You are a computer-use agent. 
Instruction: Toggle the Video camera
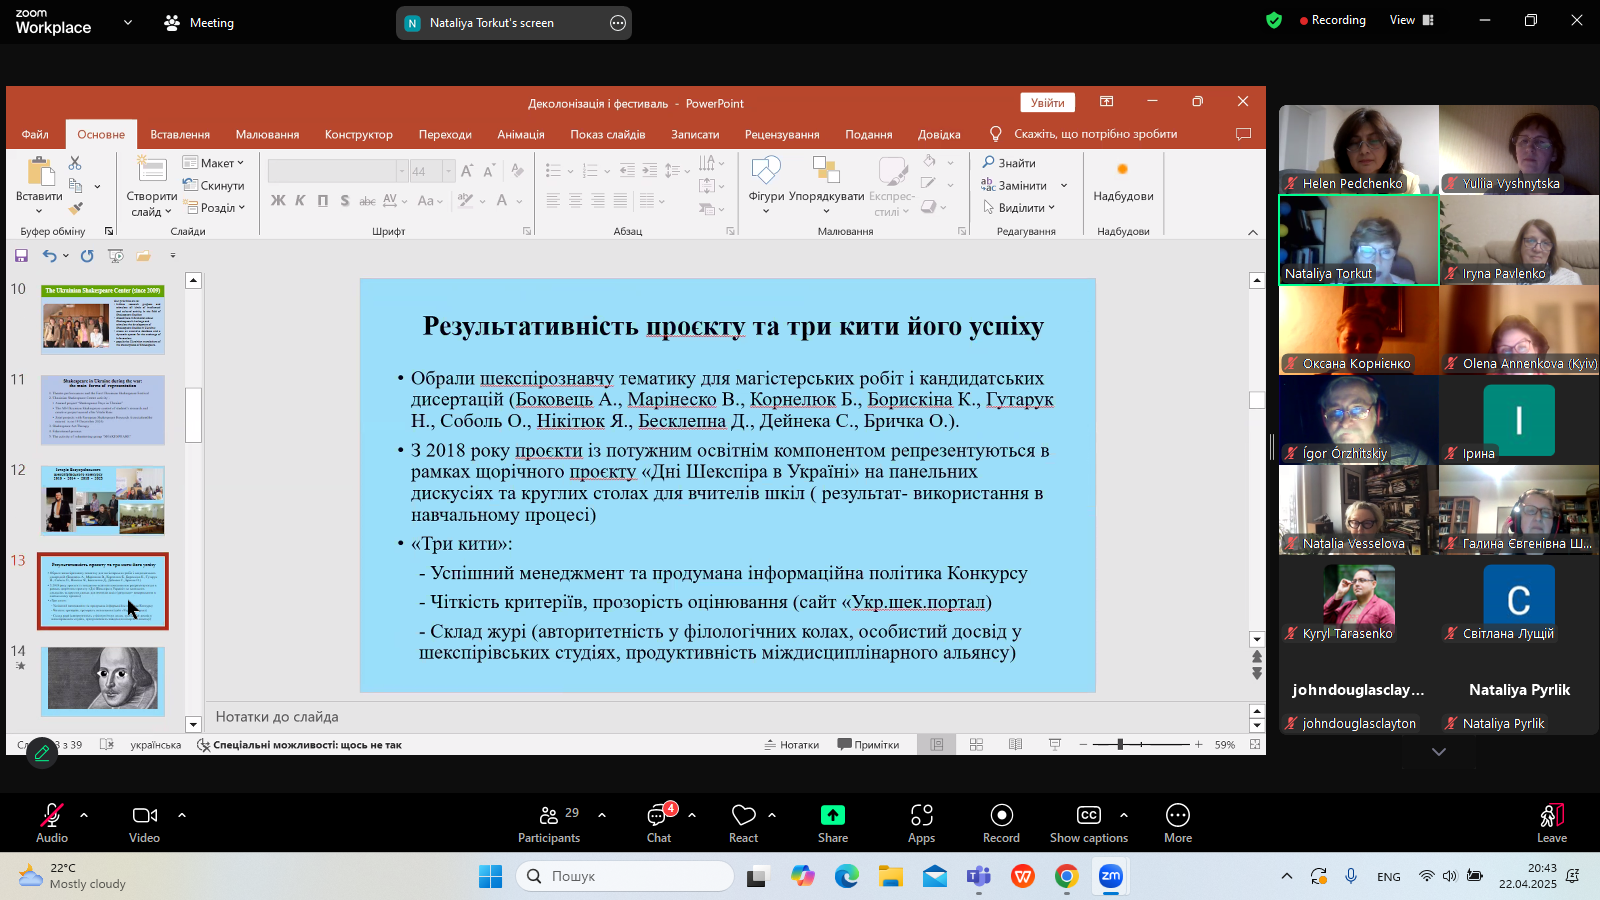(x=145, y=816)
